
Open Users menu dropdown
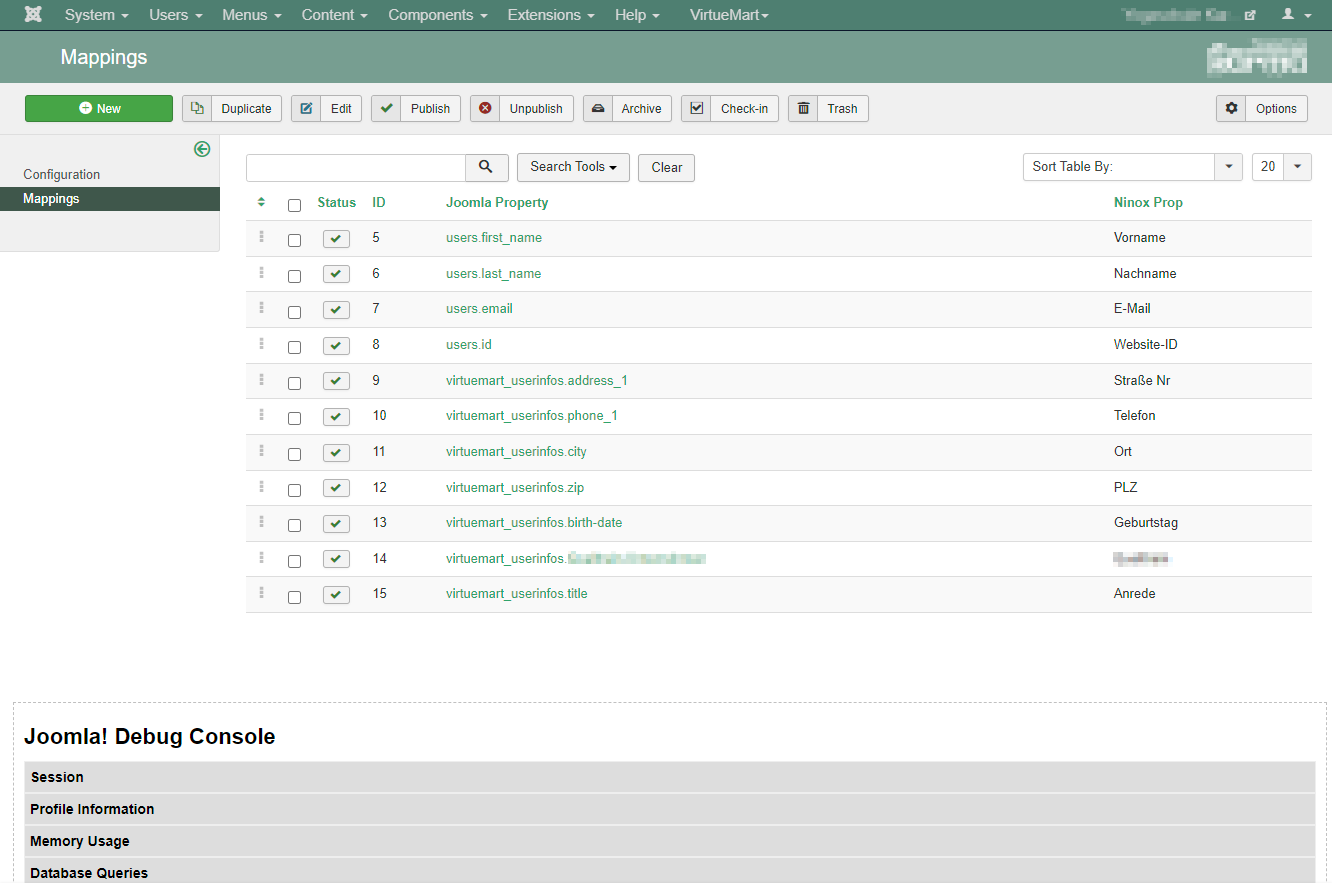click(176, 15)
